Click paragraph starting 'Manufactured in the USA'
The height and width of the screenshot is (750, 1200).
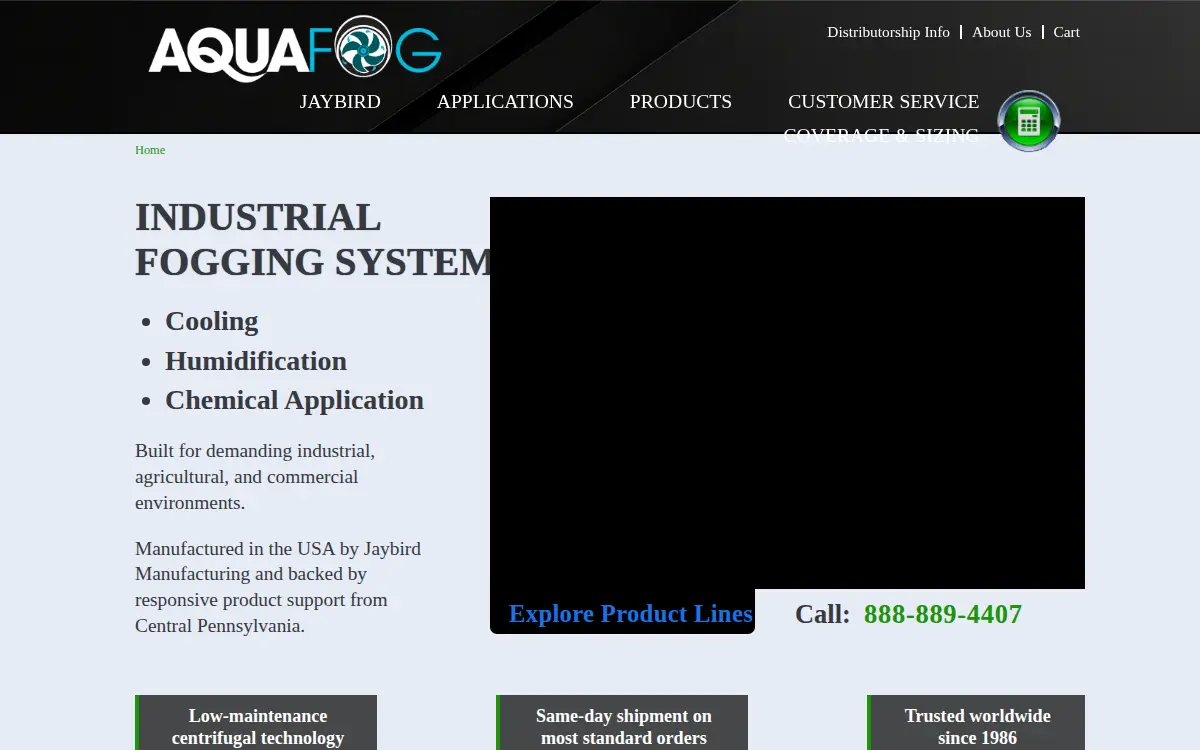(x=278, y=587)
